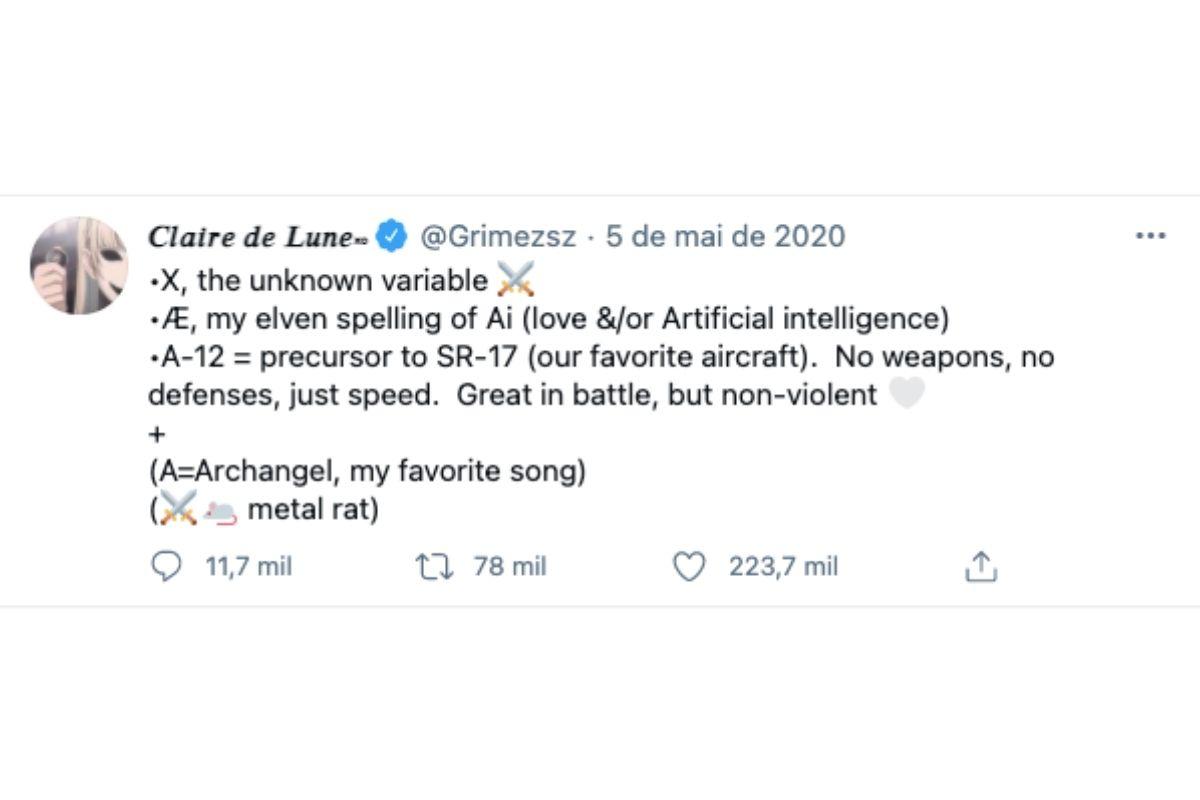Retweet this post using the arrows icon

[434, 567]
